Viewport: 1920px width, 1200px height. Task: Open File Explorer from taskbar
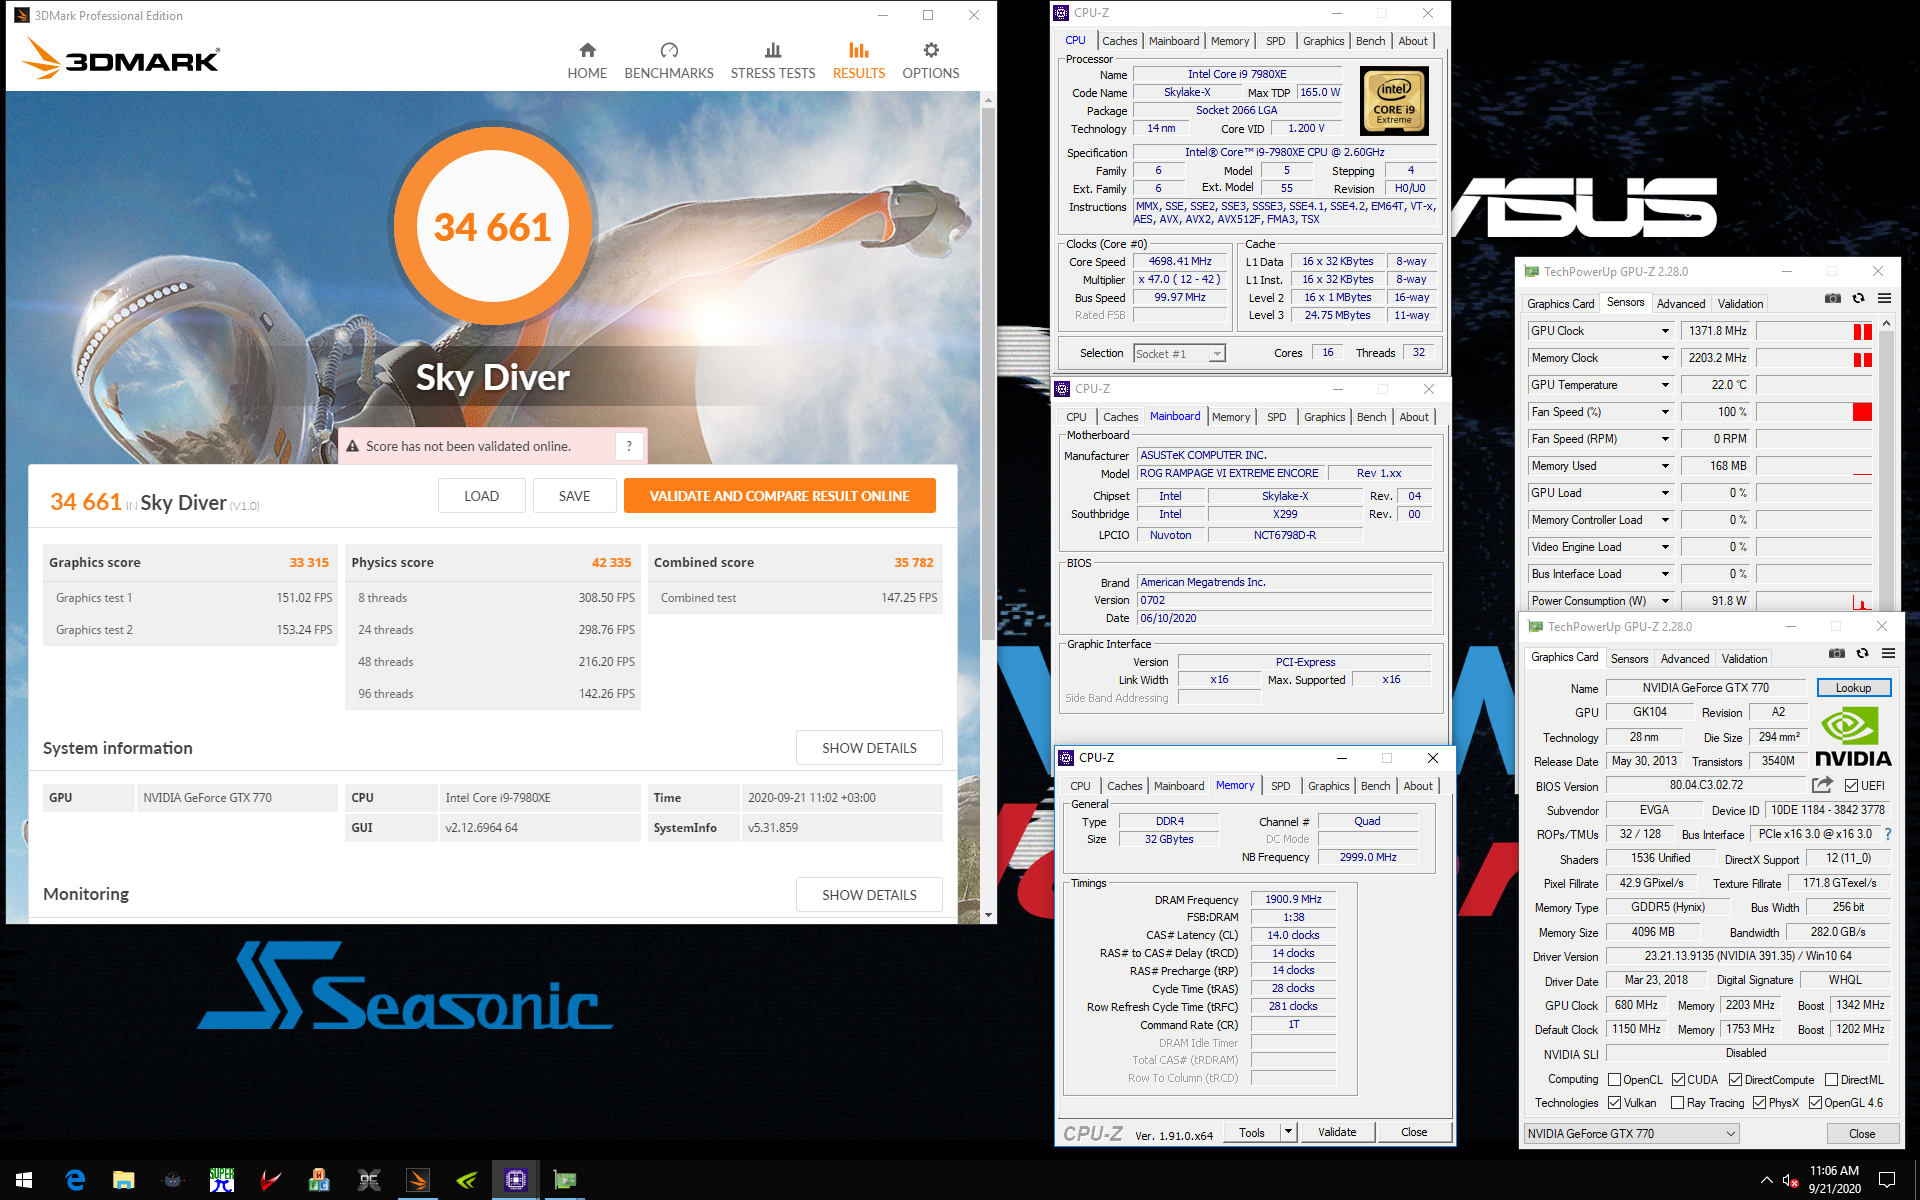(123, 1180)
